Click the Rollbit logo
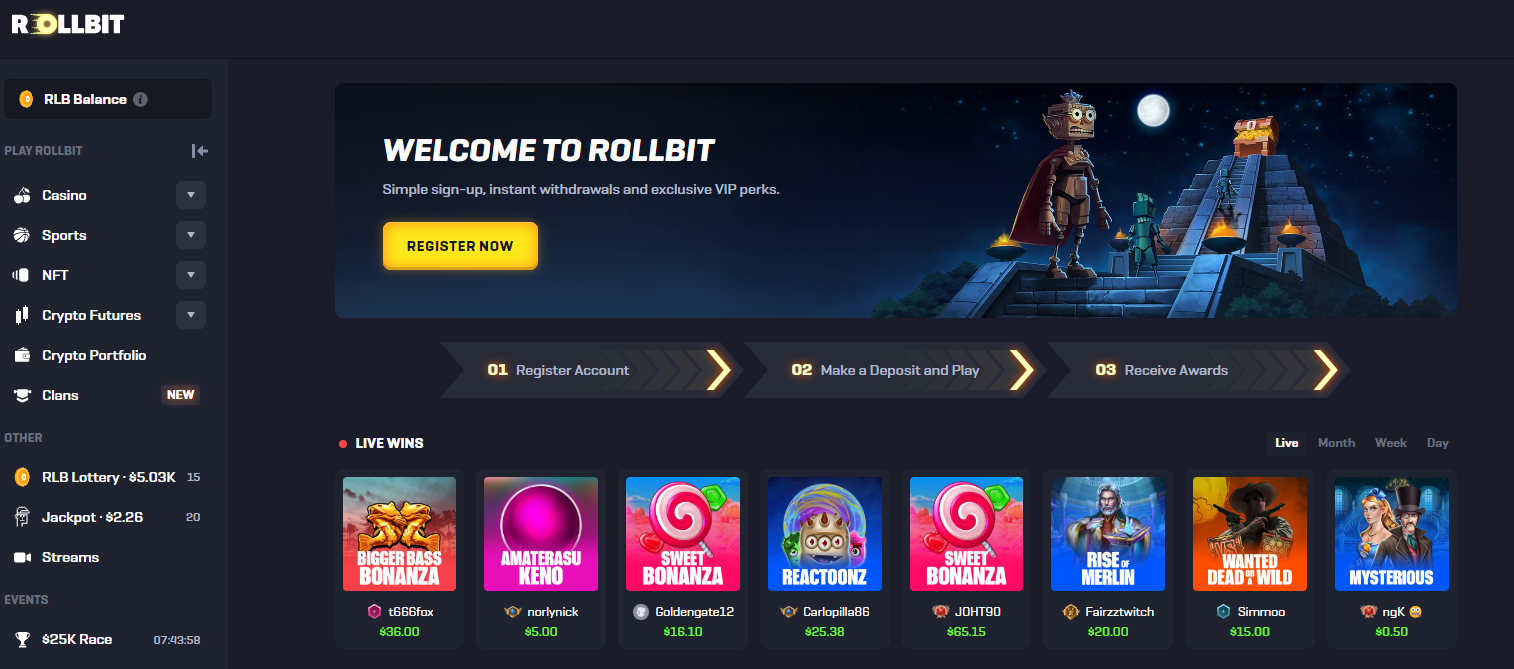1514x669 pixels. pyautogui.click(x=68, y=24)
